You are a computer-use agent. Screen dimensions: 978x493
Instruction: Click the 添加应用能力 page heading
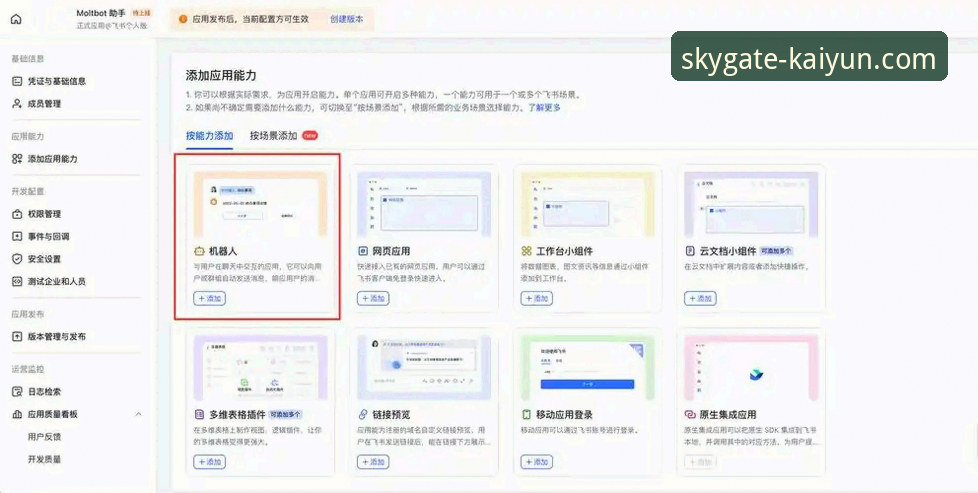click(x=221, y=76)
